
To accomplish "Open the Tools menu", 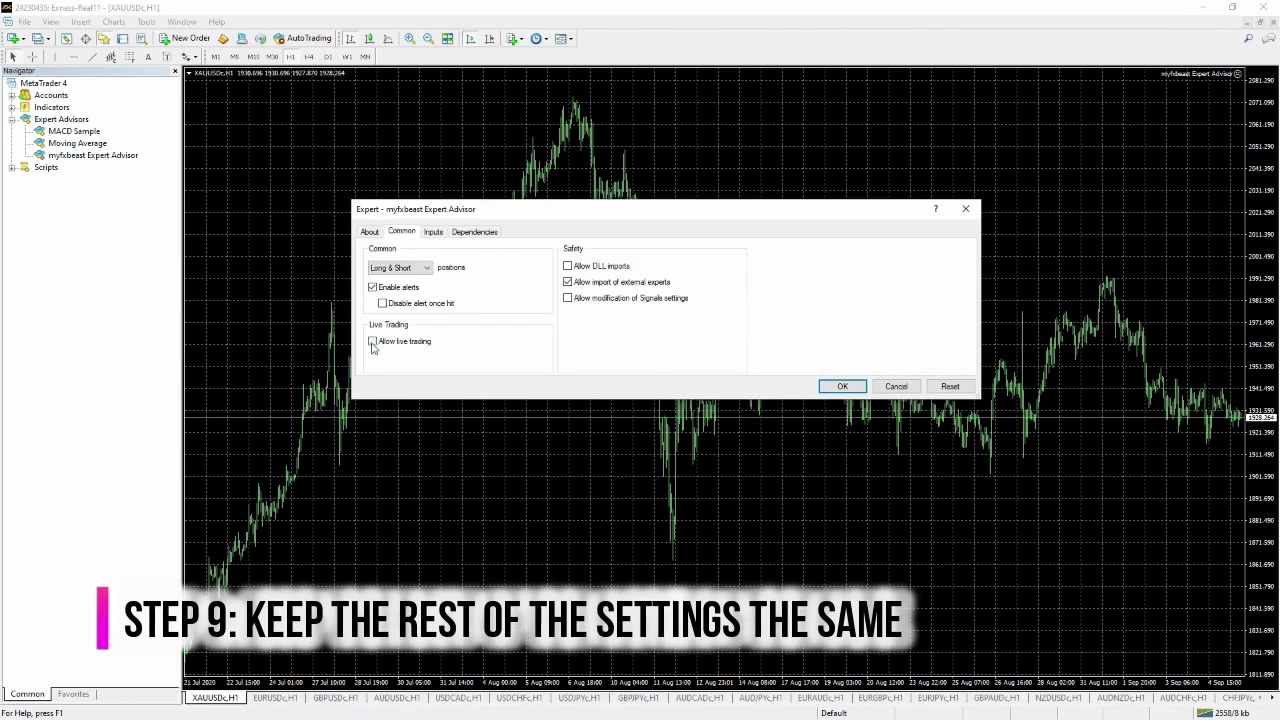I will click(x=146, y=22).
